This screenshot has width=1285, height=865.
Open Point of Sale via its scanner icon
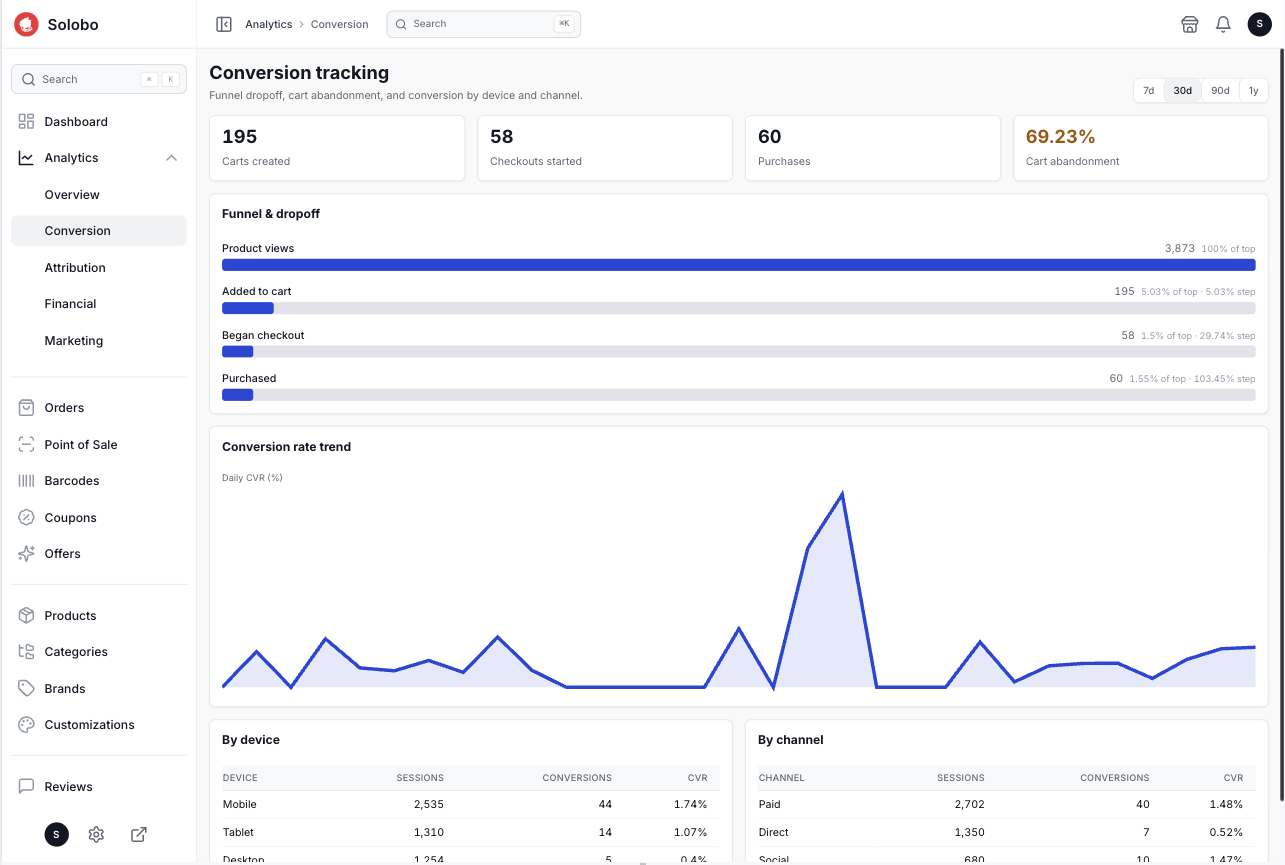(27, 445)
